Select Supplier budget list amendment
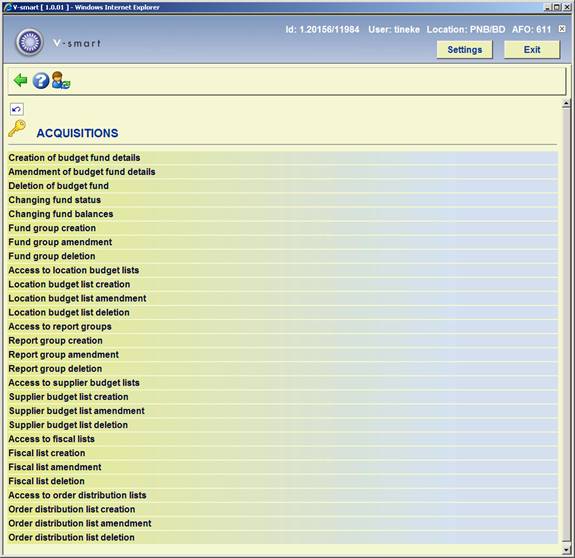The image size is (575, 558). coord(283,411)
